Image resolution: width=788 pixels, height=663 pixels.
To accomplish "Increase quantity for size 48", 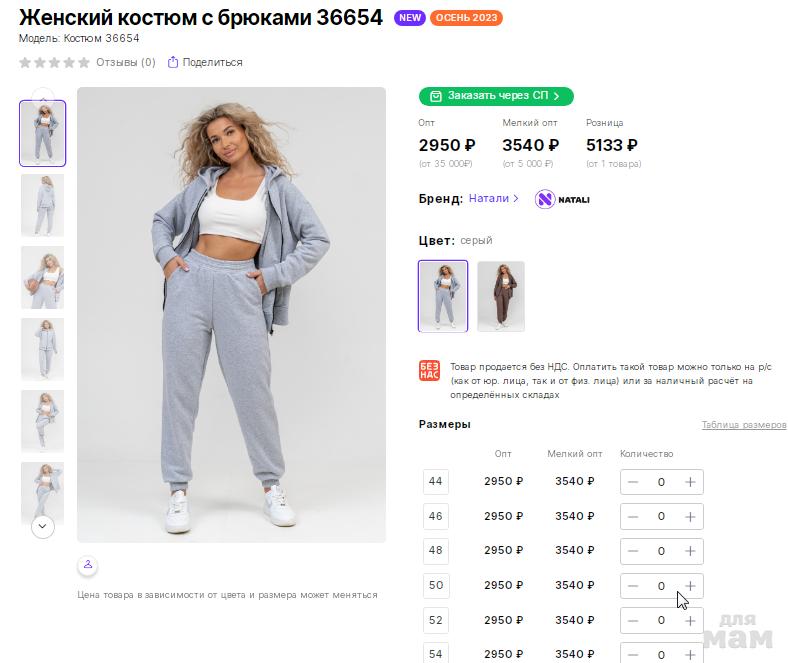I will pos(690,551).
